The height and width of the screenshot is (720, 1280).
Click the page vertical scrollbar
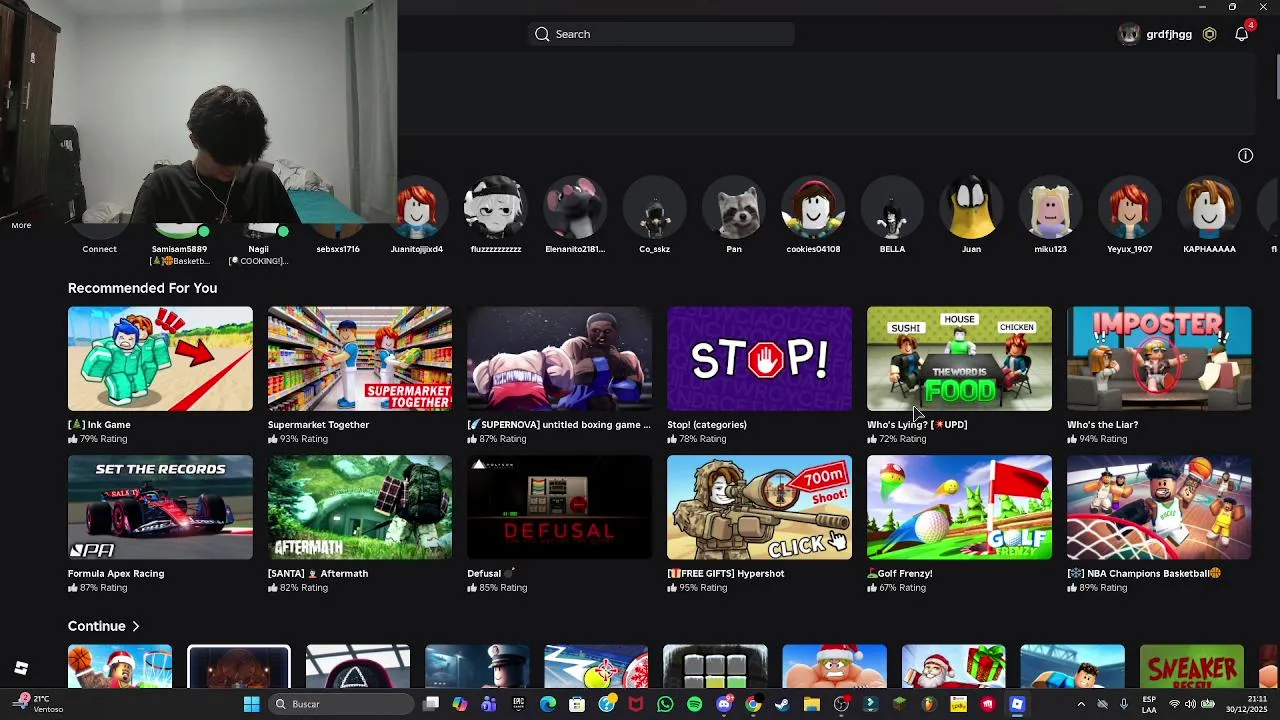coord(1276,75)
